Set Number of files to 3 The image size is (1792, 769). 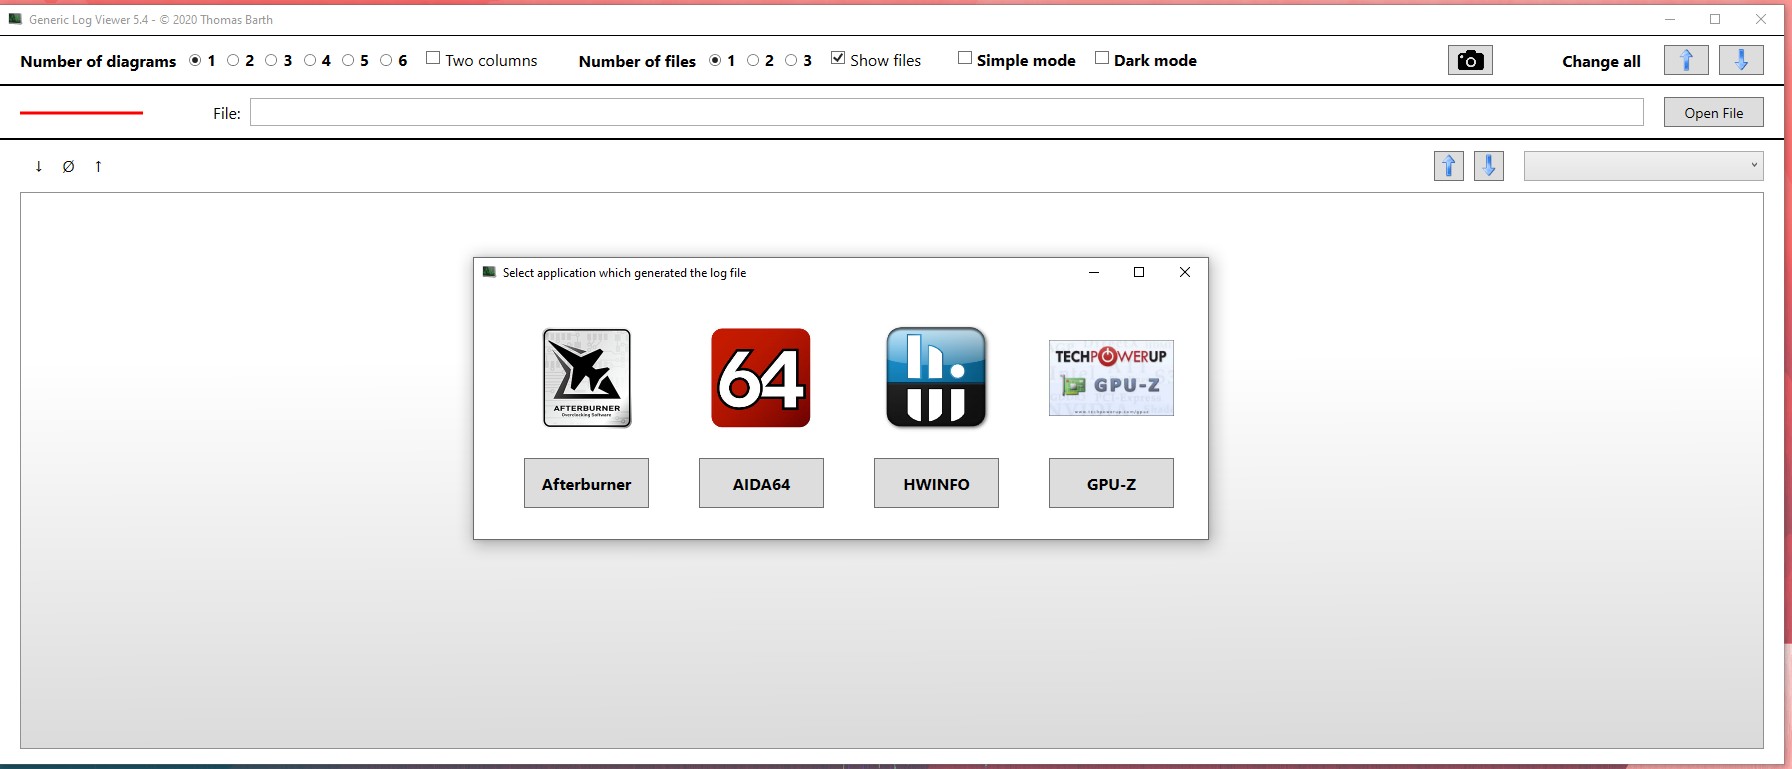[x=791, y=61]
